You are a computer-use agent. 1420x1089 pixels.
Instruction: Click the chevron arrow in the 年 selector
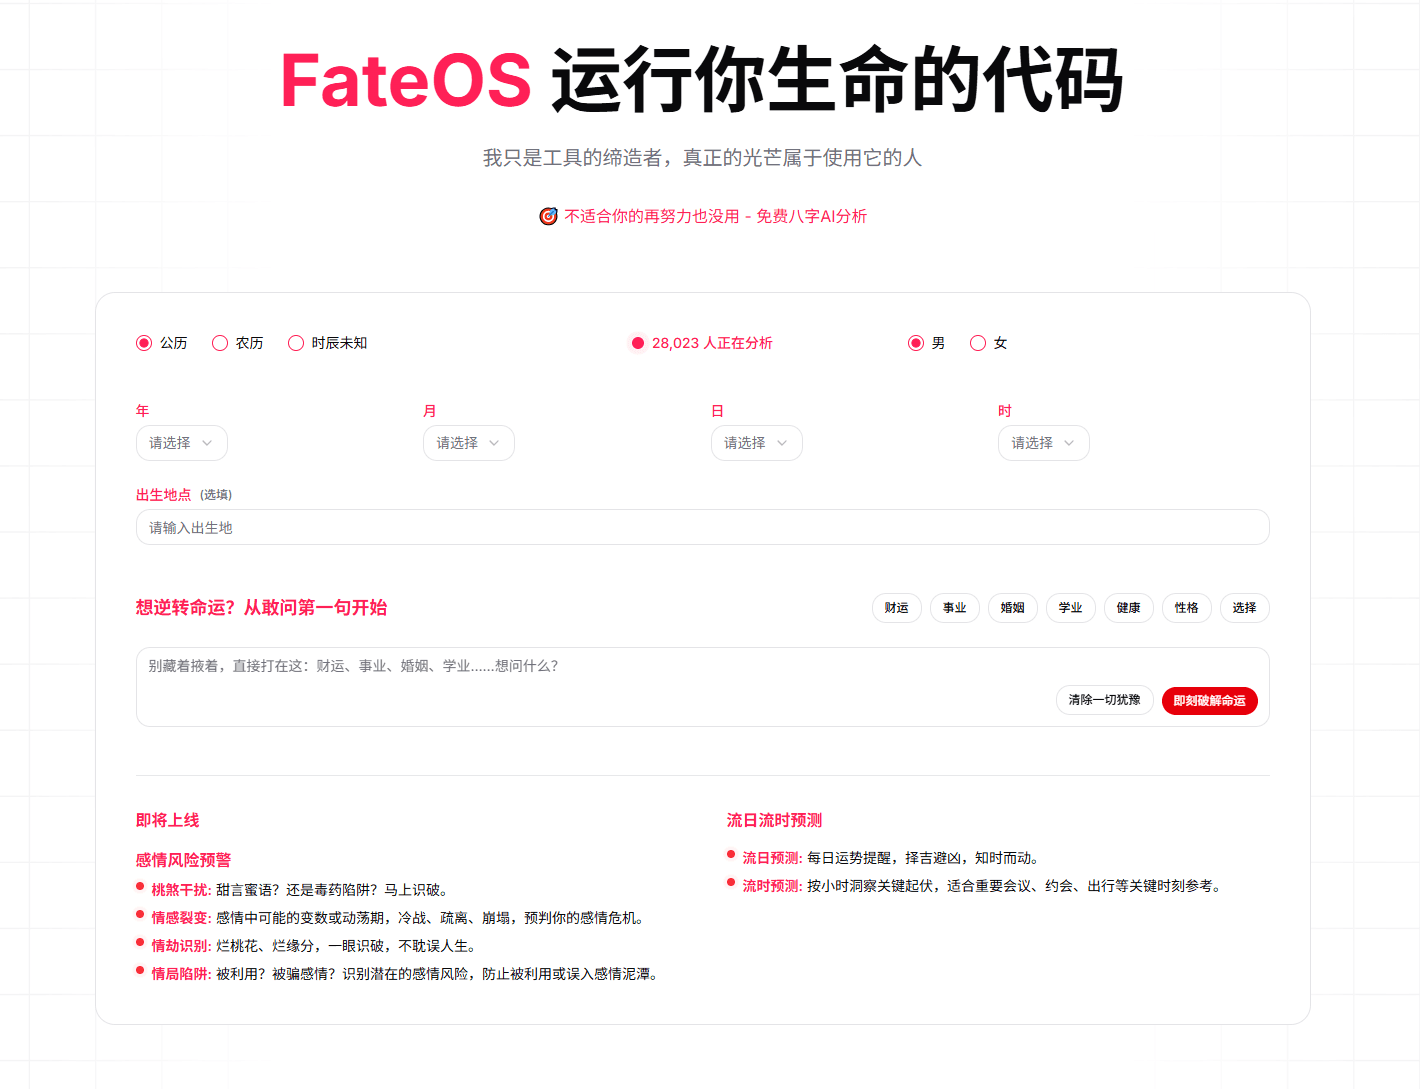pyautogui.click(x=207, y=443)
